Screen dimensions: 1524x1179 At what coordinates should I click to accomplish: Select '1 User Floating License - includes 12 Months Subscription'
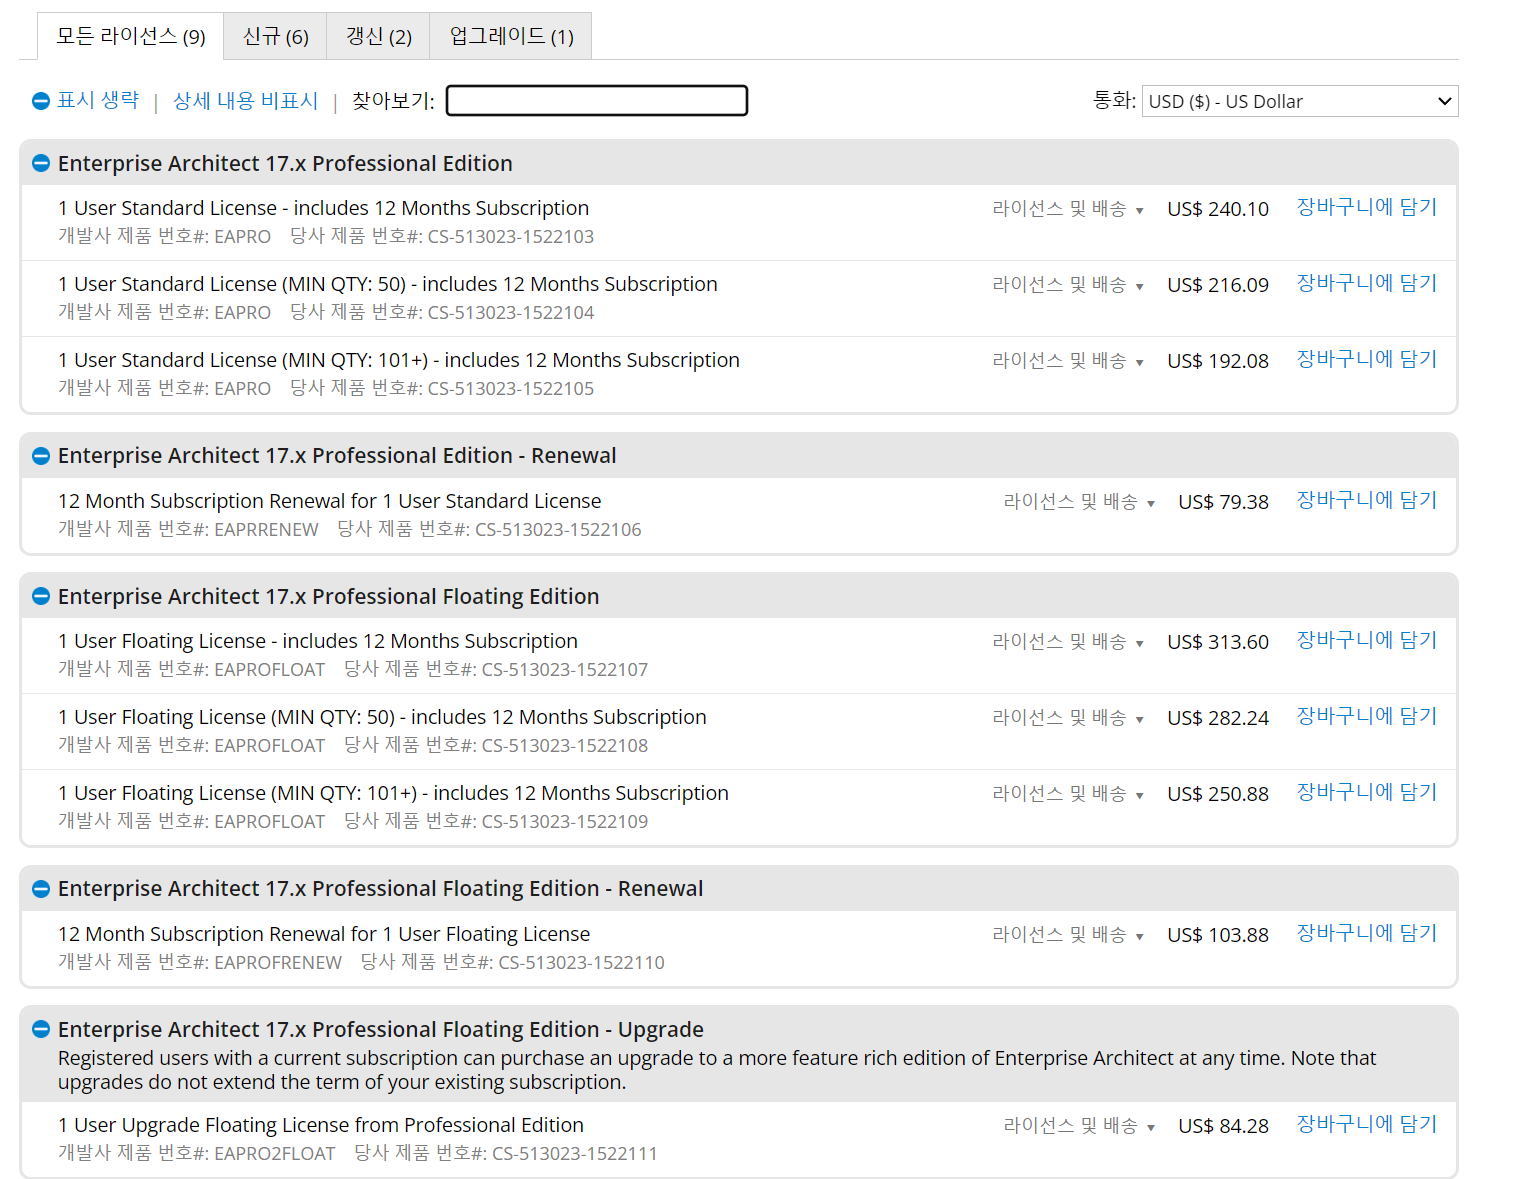[318, 641]
